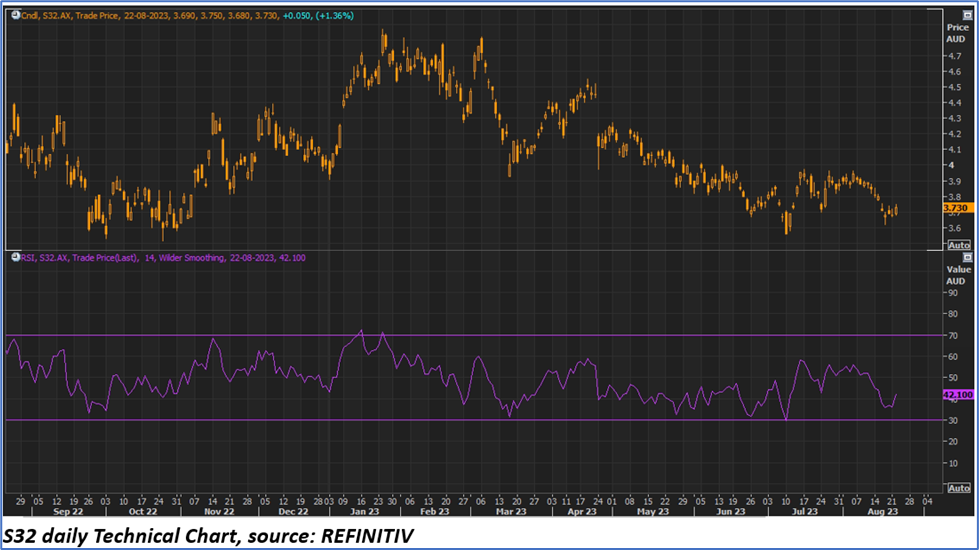Toggle Auto scaling on the price axis
This screenshot has width=979, height=550.
tap(957, 245)
